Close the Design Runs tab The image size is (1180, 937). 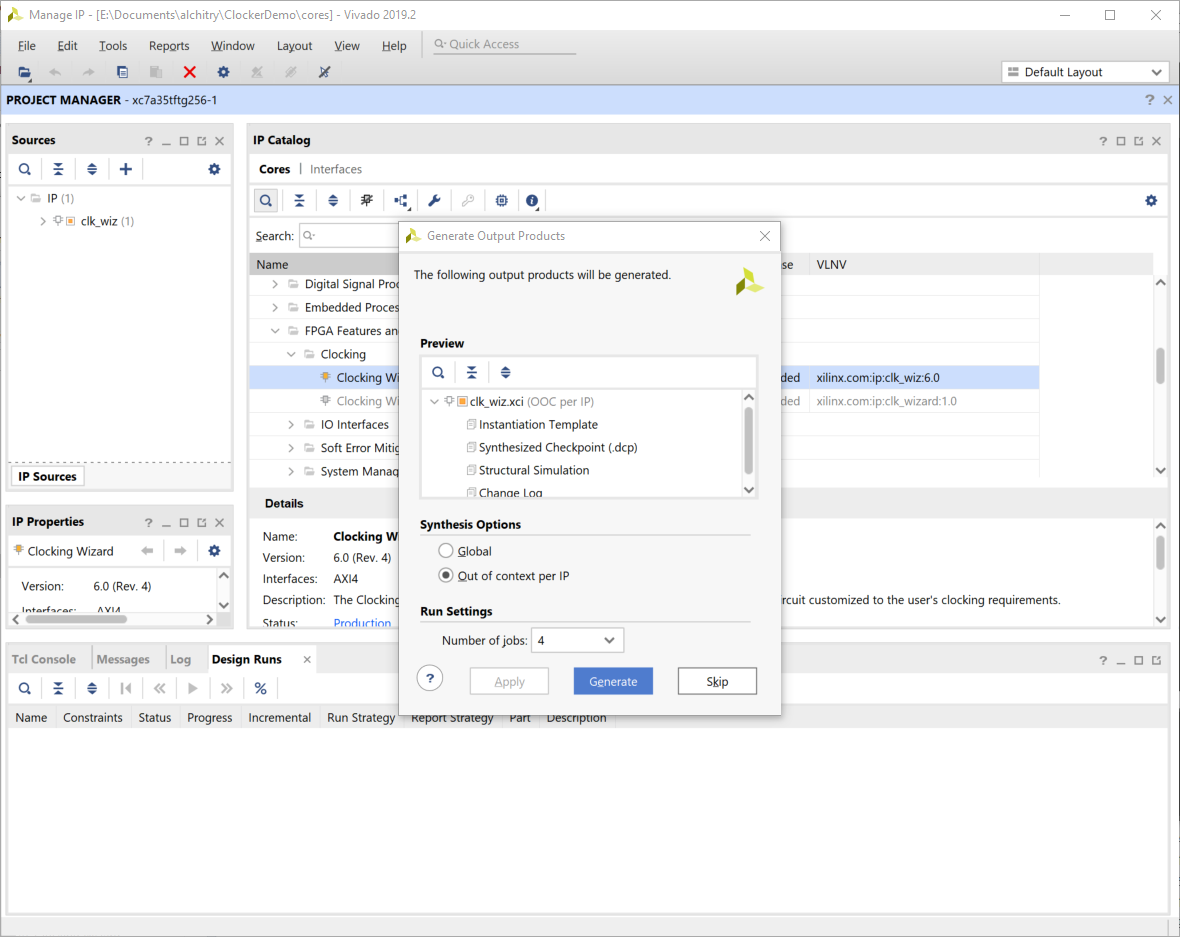click(x=307, y=660)
